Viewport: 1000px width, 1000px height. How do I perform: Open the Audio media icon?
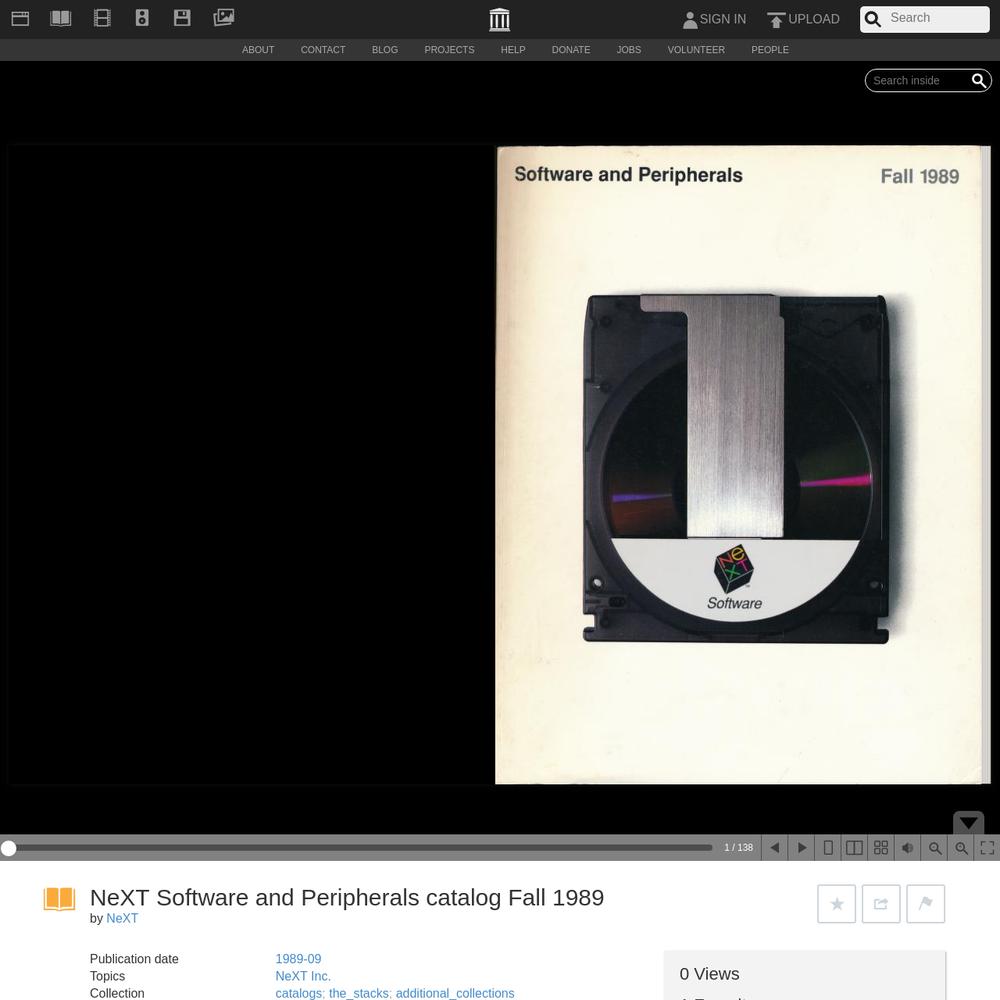click(142, 18)
